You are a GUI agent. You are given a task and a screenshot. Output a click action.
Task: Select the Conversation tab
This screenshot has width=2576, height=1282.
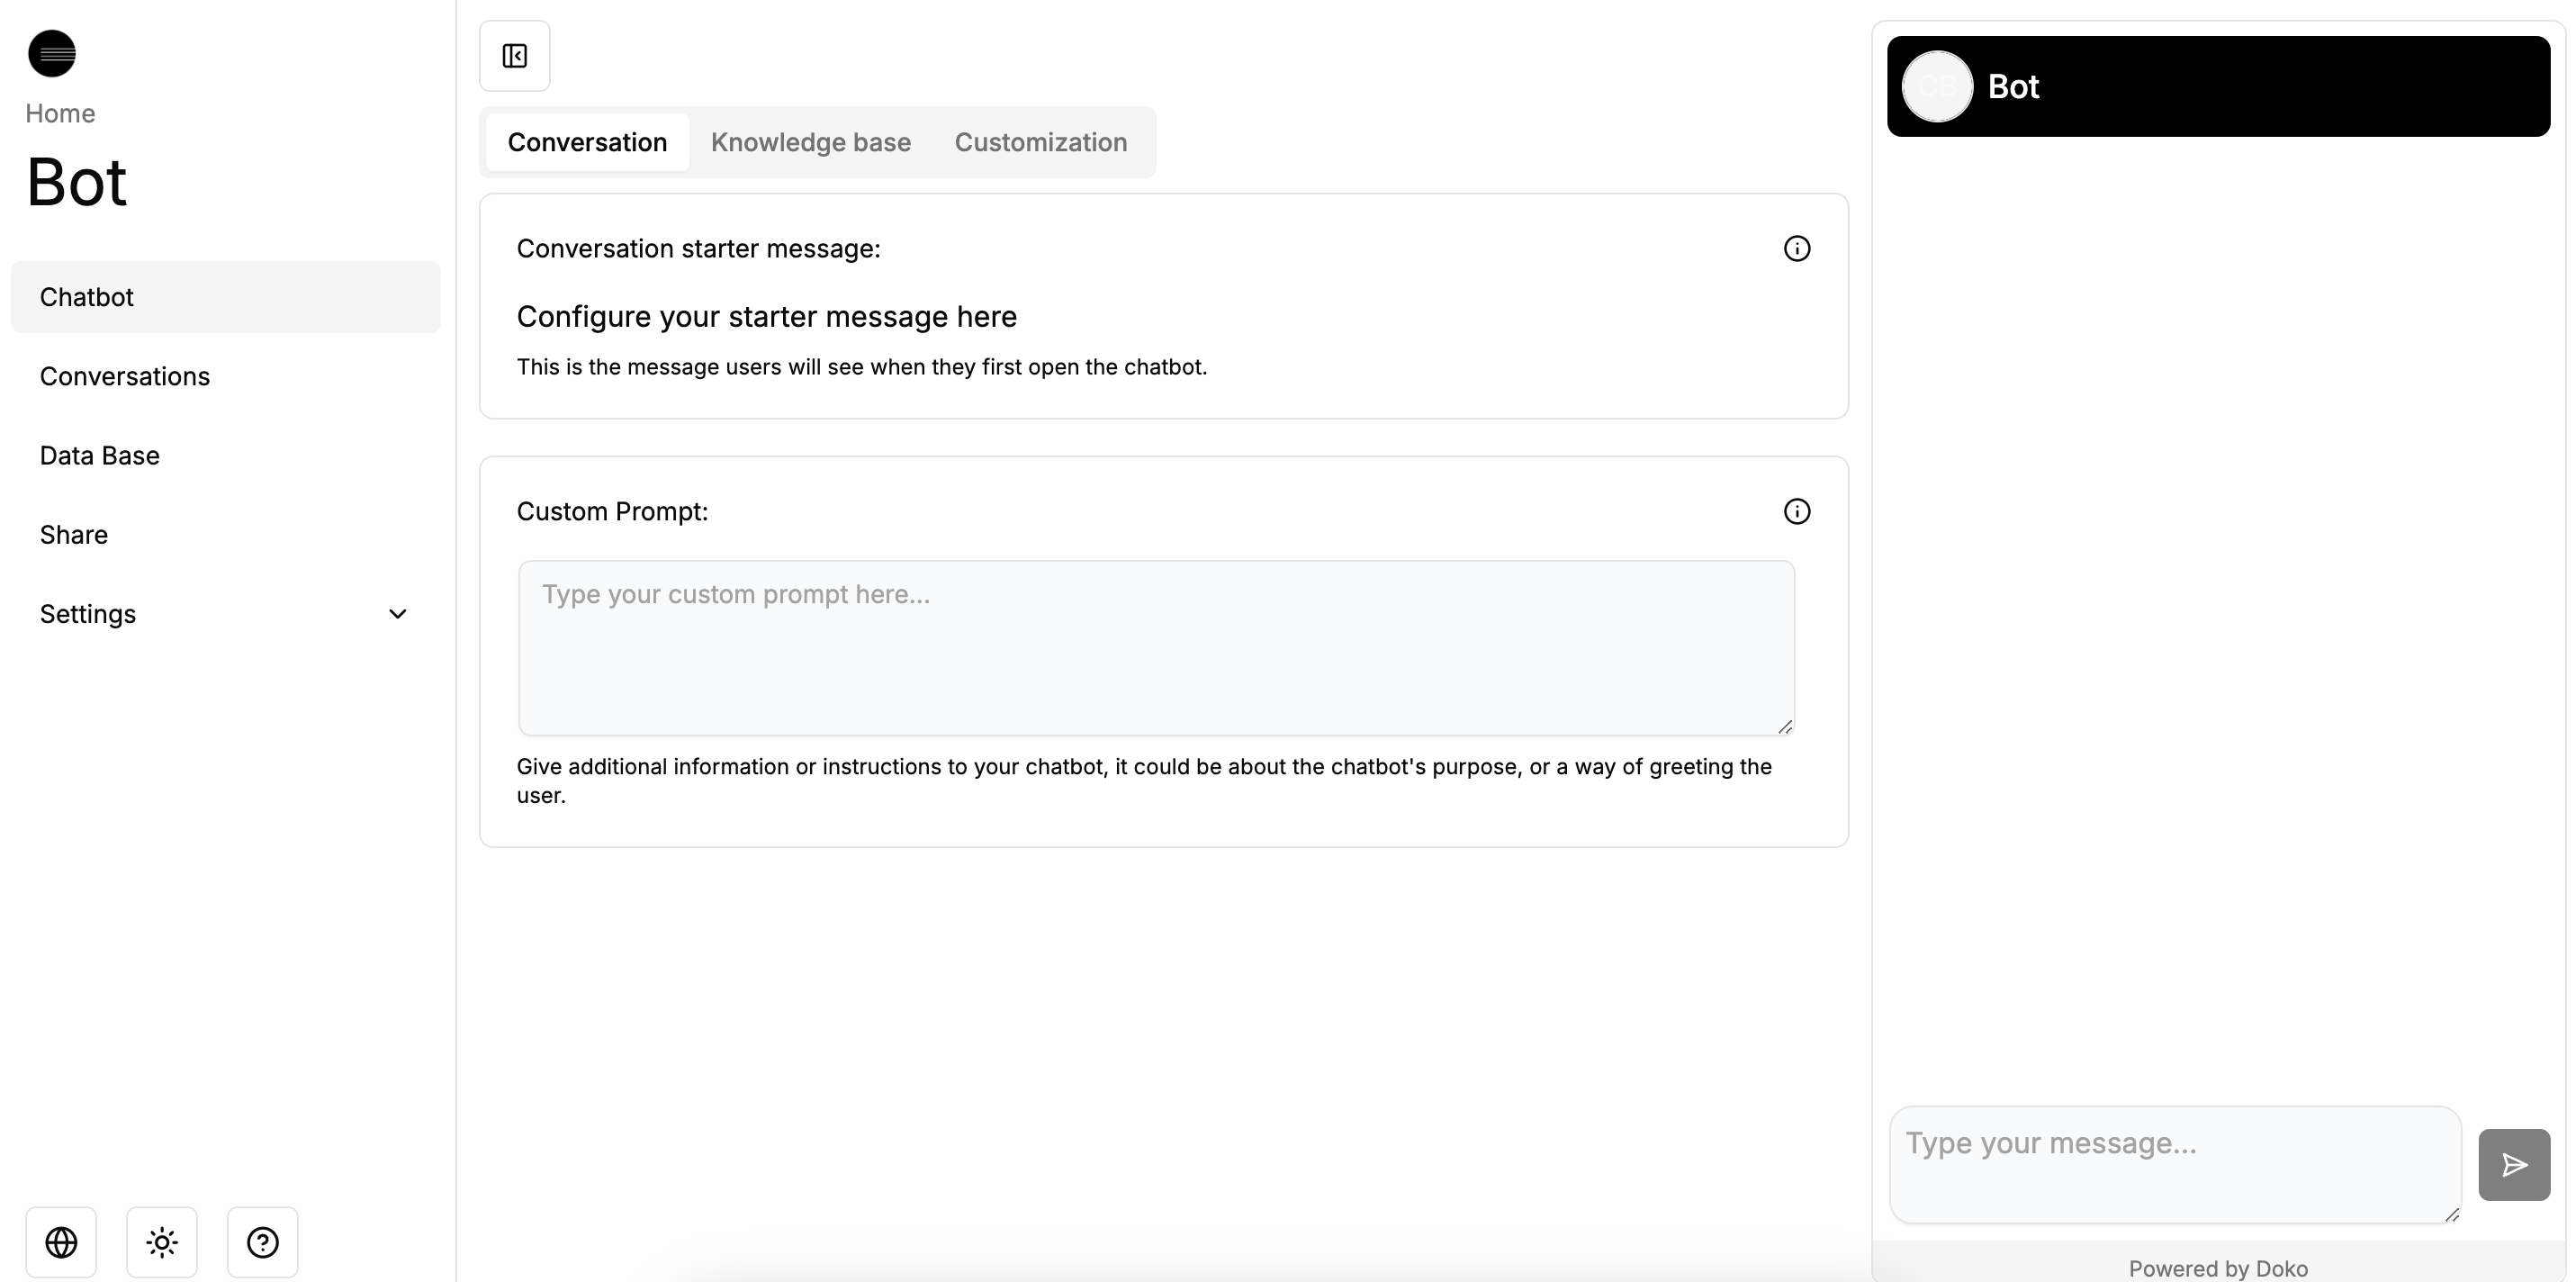(x=587, y=142)
